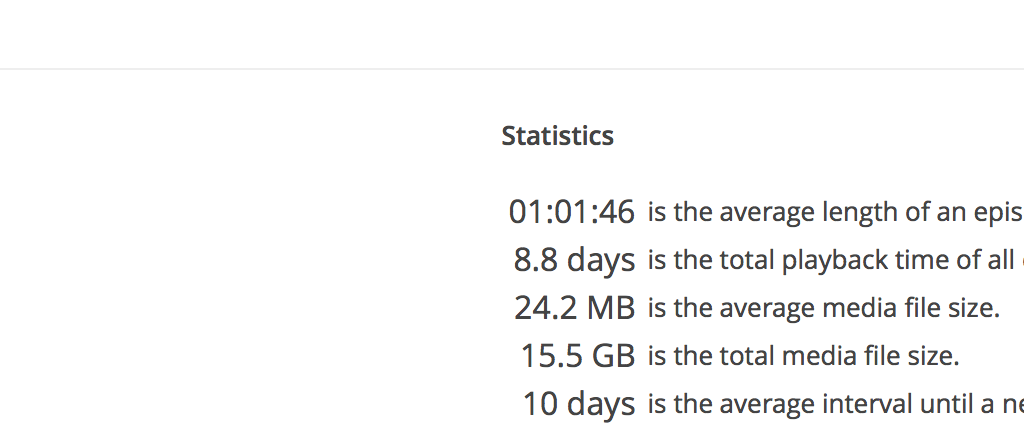Click the 8.8 days playback value

click(574, 260)
